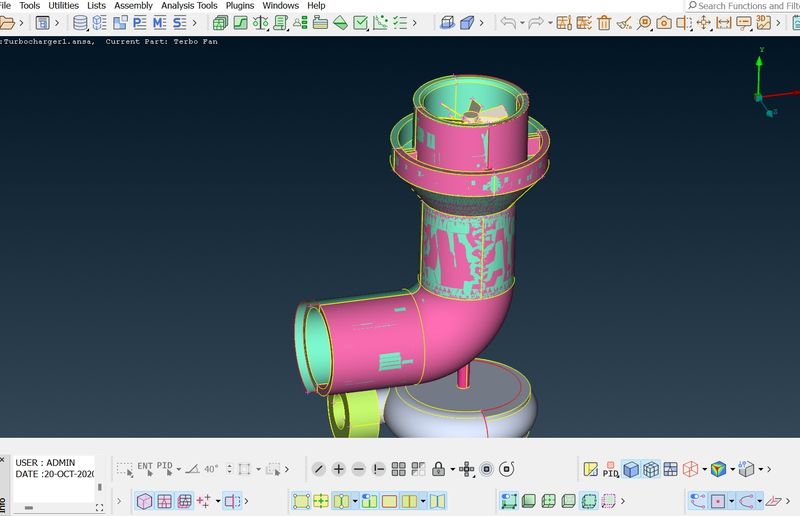This screenshot has width=800, height=516.
Task: Click the PID color display icon
Action: click(x=610, y=469)
